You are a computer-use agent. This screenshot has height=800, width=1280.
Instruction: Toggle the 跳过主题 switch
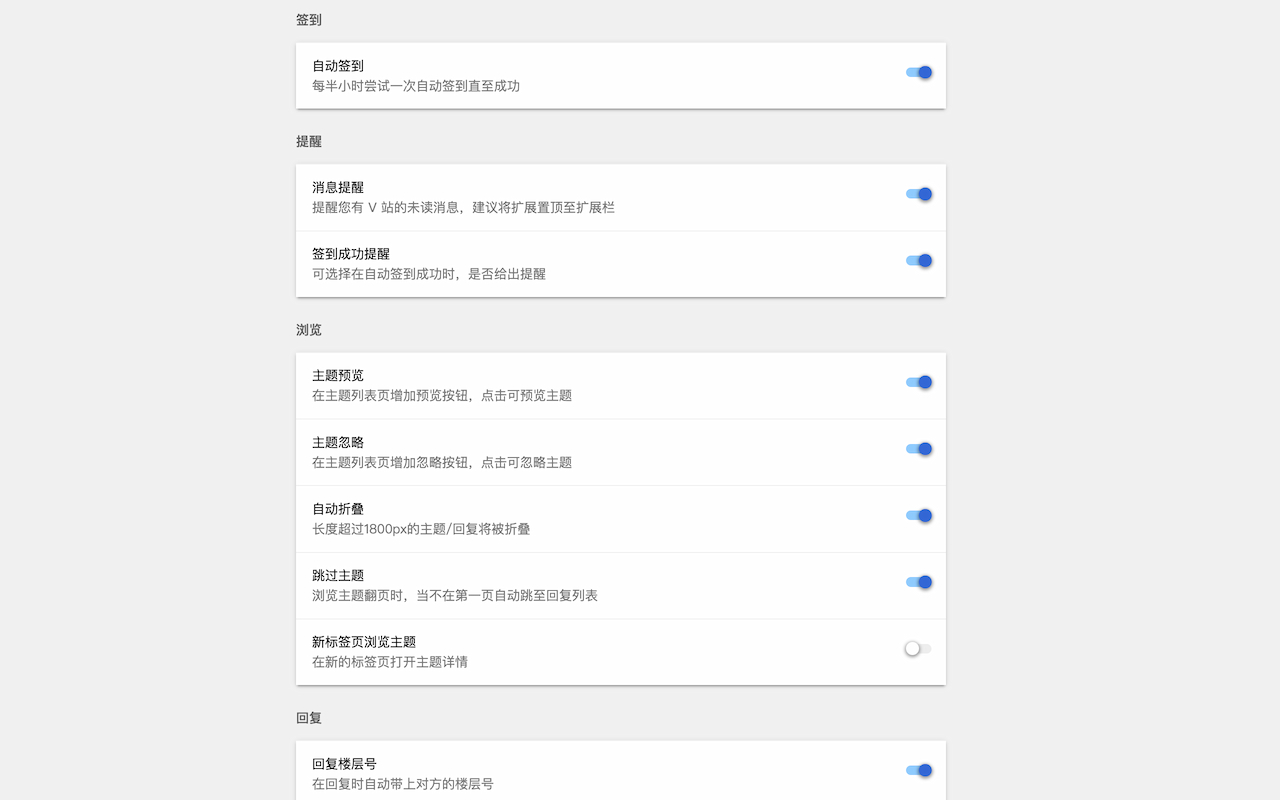click(919, 582)
